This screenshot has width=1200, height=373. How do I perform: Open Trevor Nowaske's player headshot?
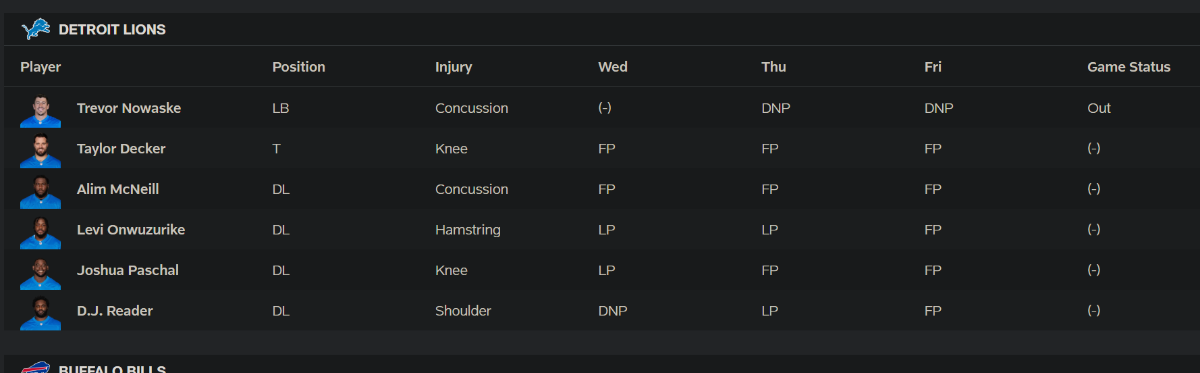point(40,110)
